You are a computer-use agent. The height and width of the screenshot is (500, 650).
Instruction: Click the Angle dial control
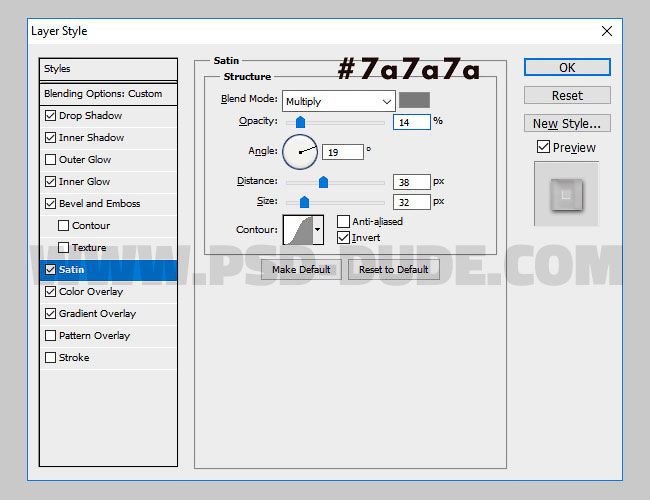(300, 152)
